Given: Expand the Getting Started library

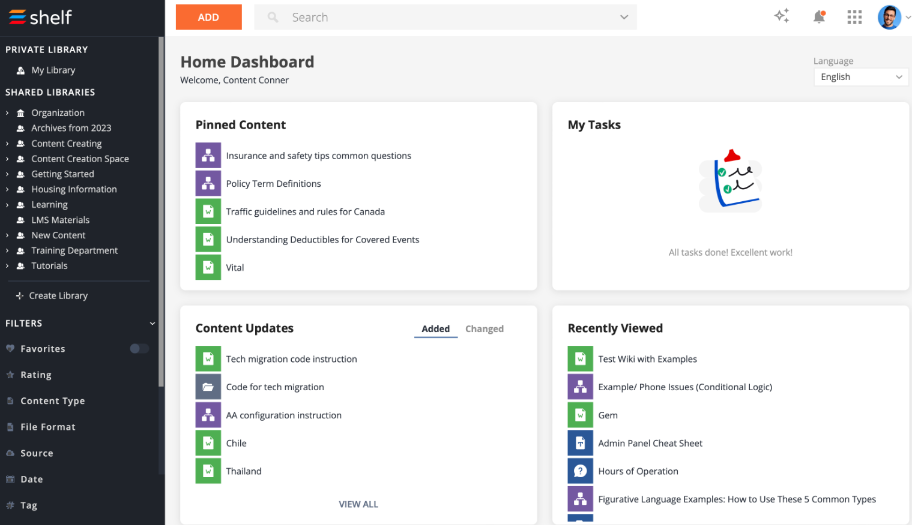Looking at the screenshot, I should (7, 174).
